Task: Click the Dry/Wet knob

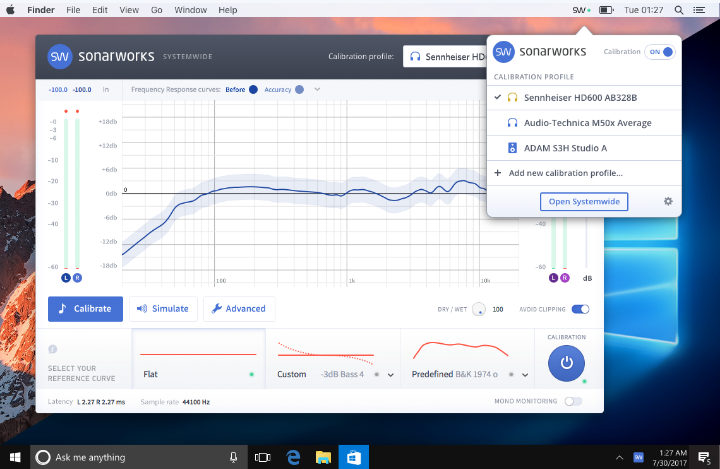Action: tap(478, 309)
